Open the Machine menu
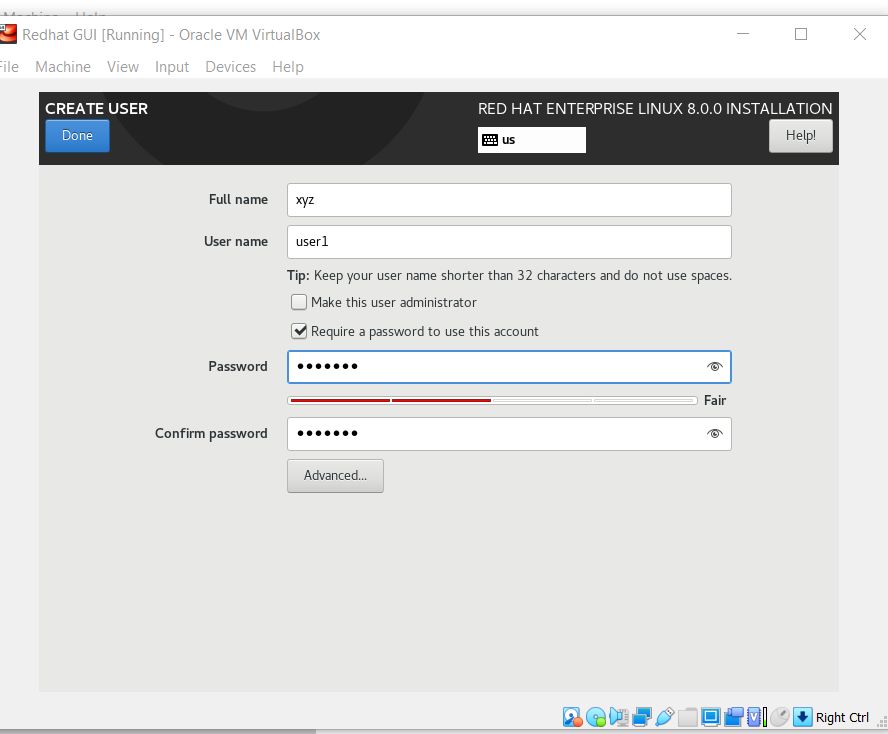The width and height of the screenshot is (888, 734). point(63,67)
